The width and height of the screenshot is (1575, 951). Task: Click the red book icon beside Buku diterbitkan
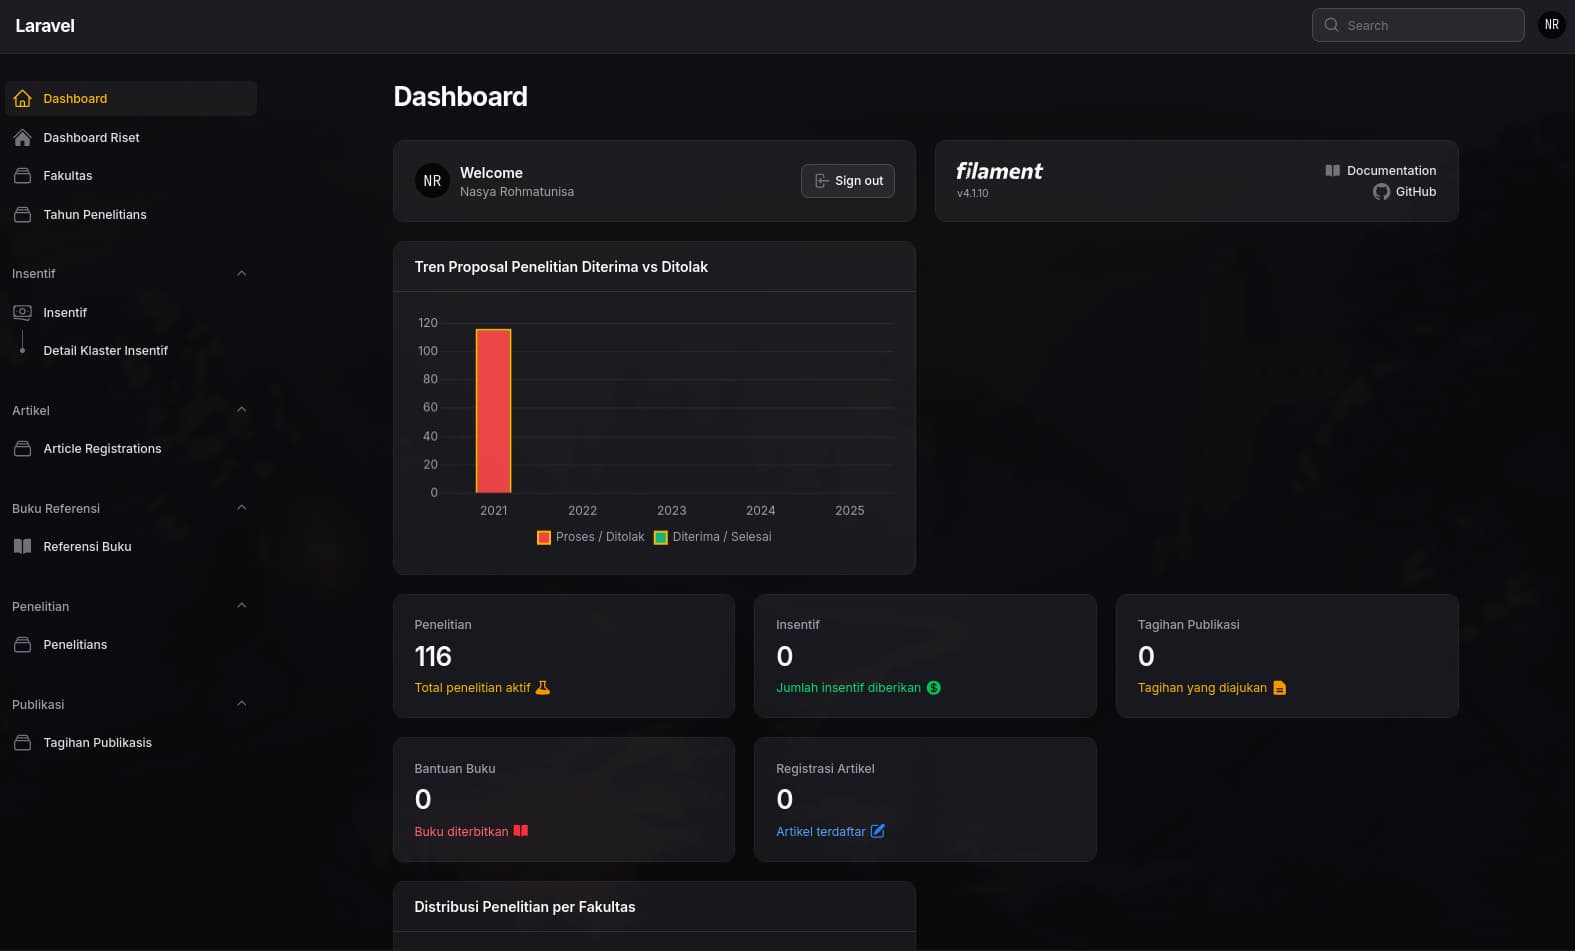point(521,830)
